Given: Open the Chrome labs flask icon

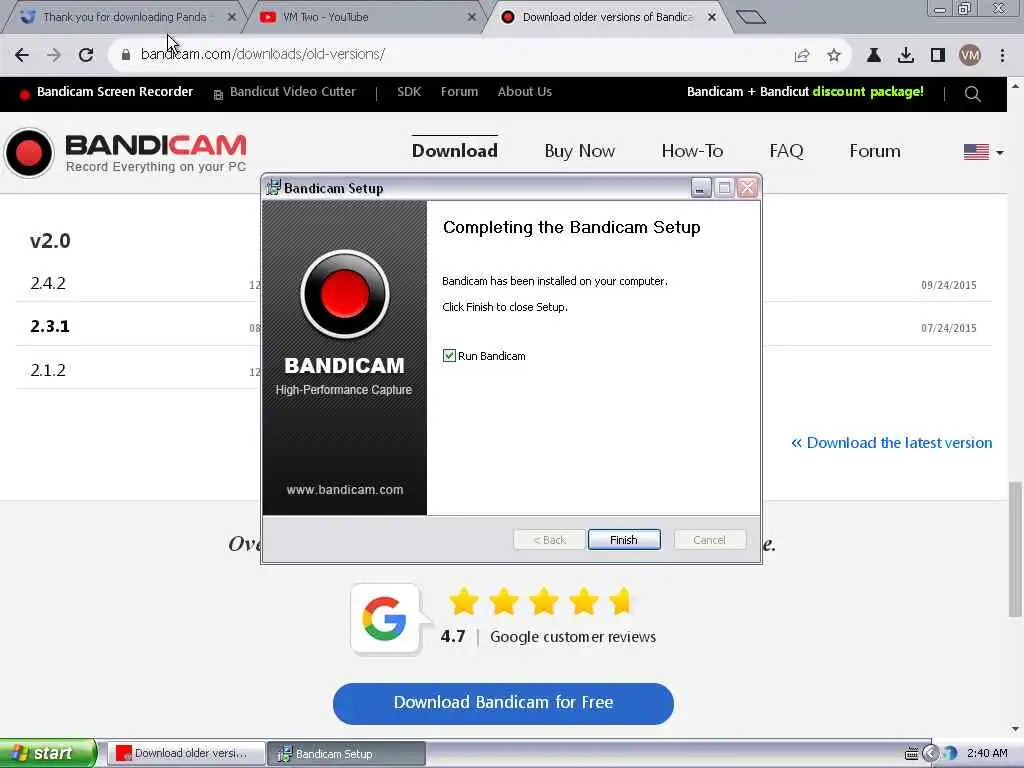Looking at the screenshot, I should click(874, 55).
